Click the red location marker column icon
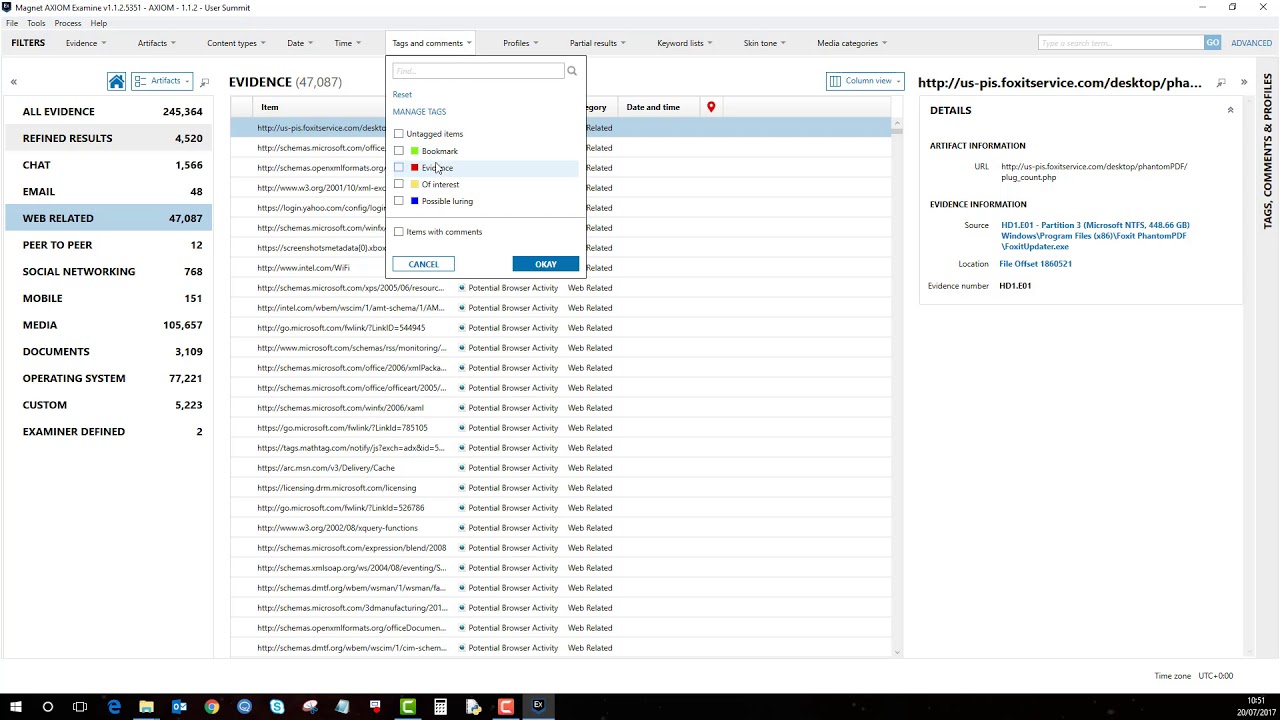 point(711,107)
